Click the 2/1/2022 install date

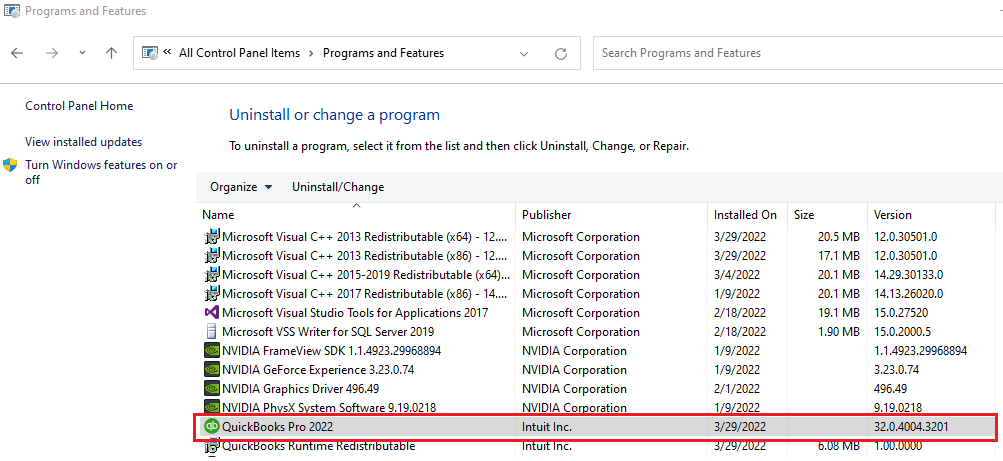(737, 389)
